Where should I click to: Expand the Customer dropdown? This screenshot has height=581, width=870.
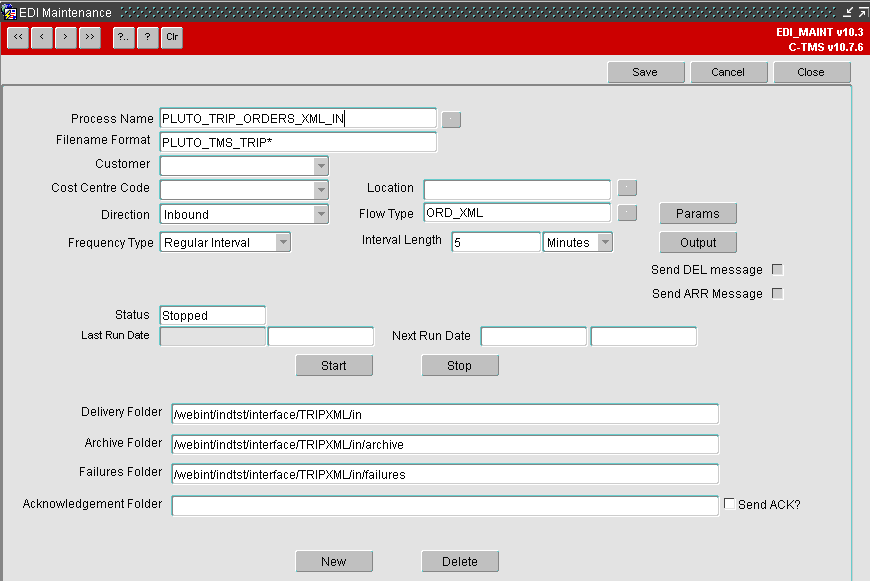coord(321,166)
